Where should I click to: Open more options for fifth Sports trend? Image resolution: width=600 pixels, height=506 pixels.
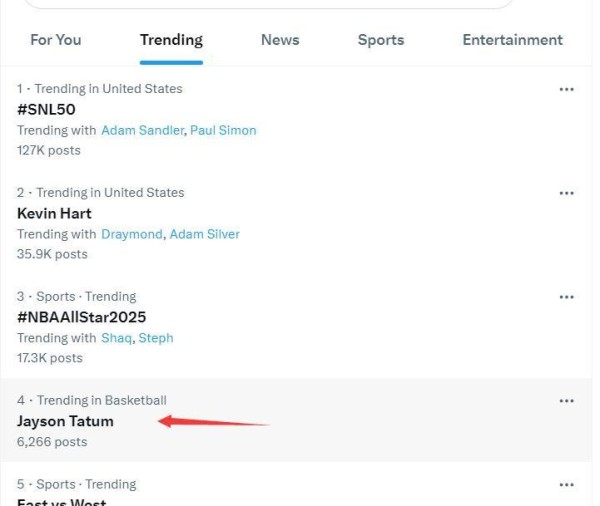[566, 485]
